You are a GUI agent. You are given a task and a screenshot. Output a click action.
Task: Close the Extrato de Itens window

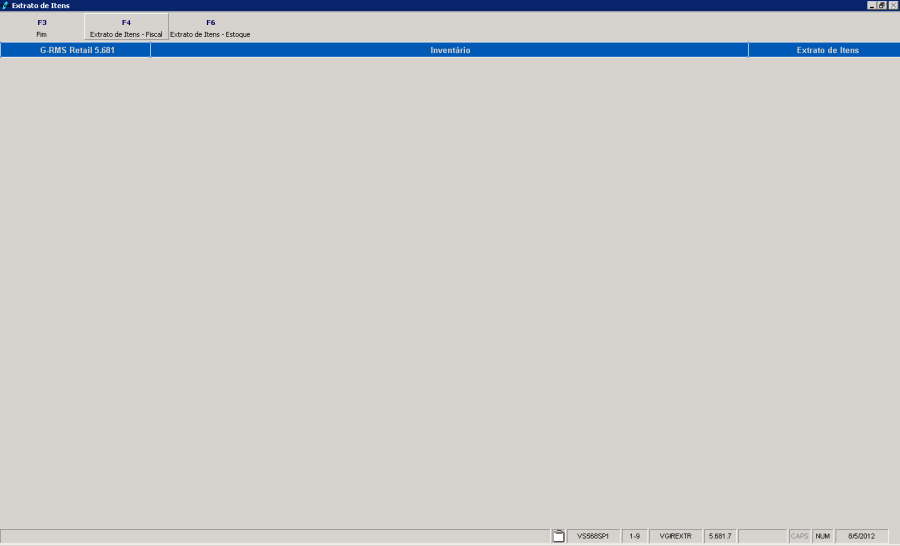(x=893, y=5)
